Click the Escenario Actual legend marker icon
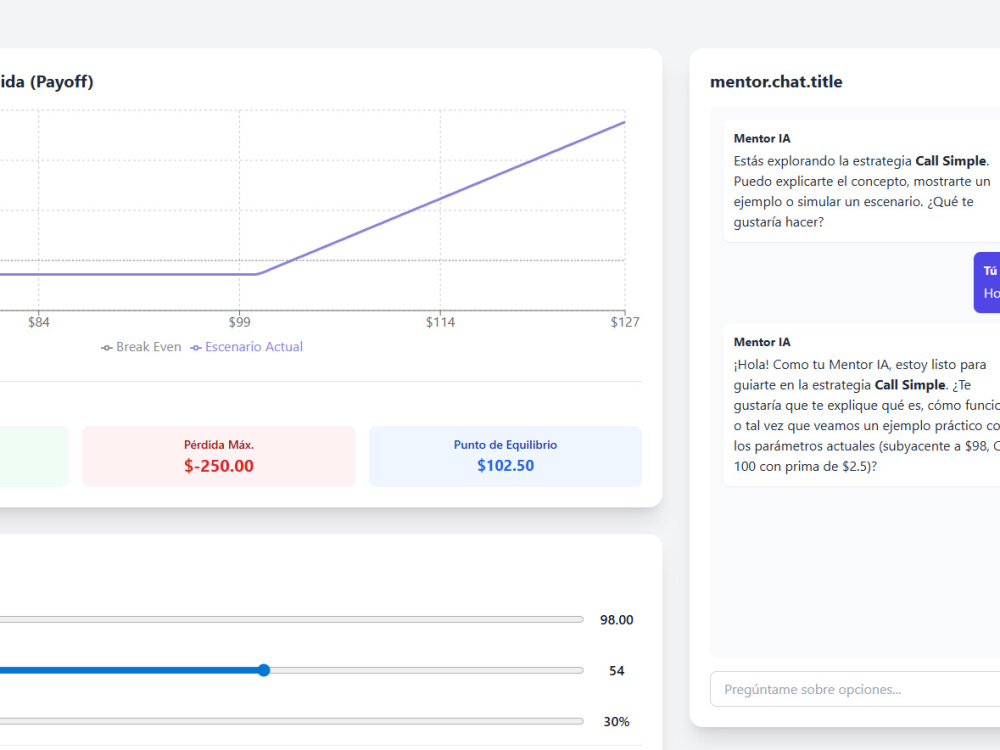Image resolution: width=1000 pixels, height=750 pixels. pos(196,348)
